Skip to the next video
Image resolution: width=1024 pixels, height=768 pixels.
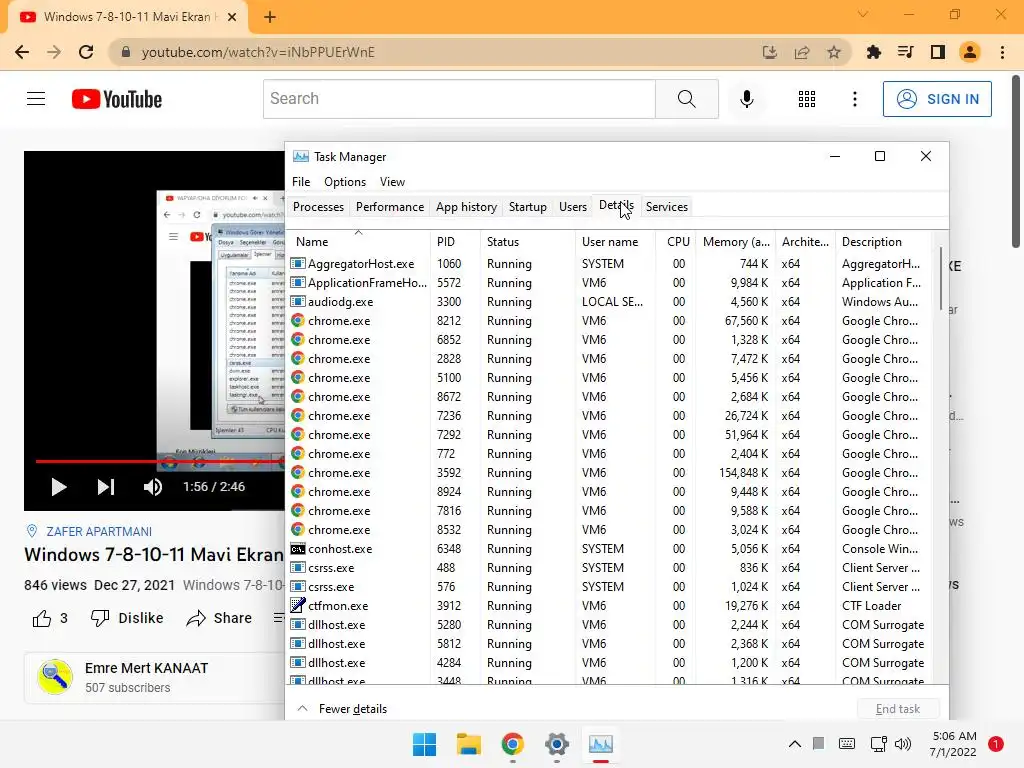tap(106, 487)
